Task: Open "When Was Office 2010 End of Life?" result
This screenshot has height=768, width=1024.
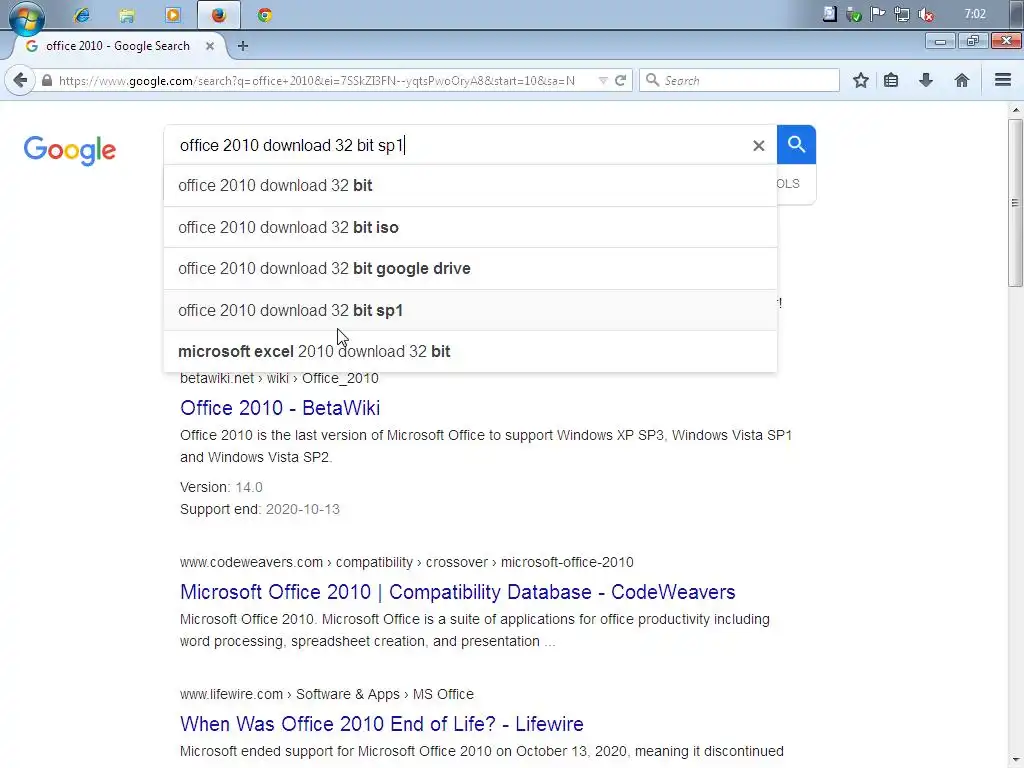Action: [x=381, y=724]
